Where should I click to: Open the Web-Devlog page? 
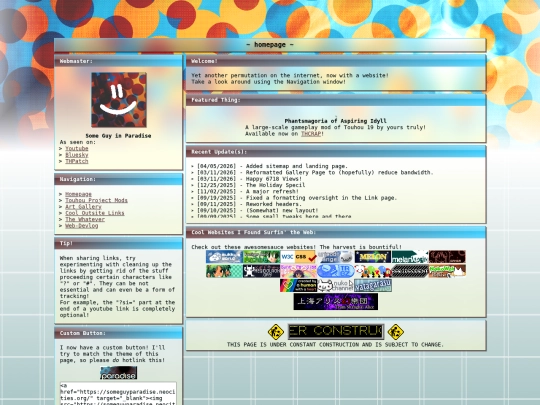tap(82, 226)
